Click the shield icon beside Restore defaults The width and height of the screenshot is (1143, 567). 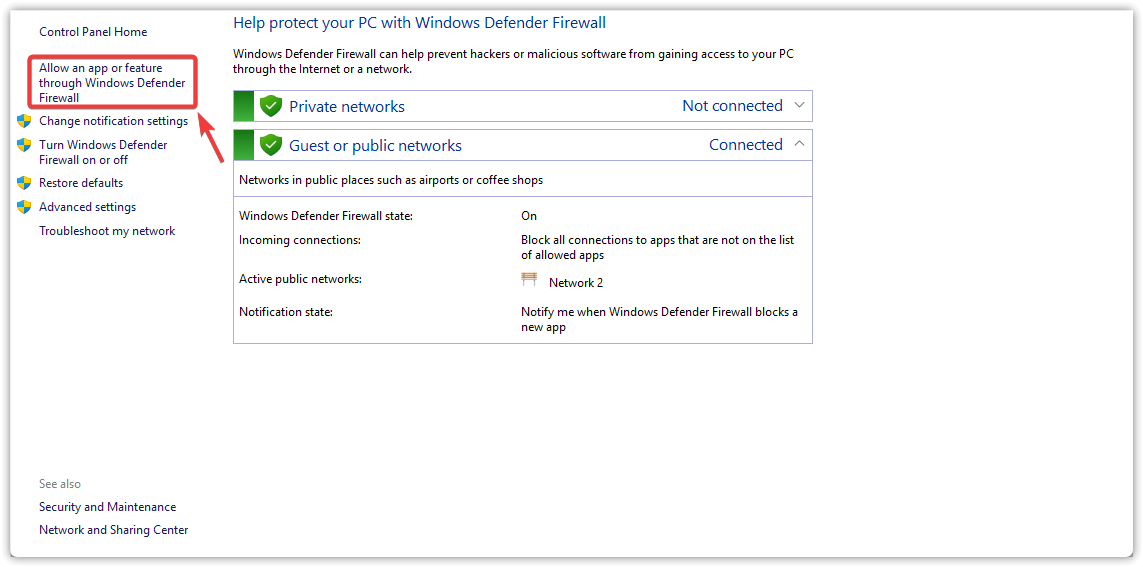(x=24, y=183)
